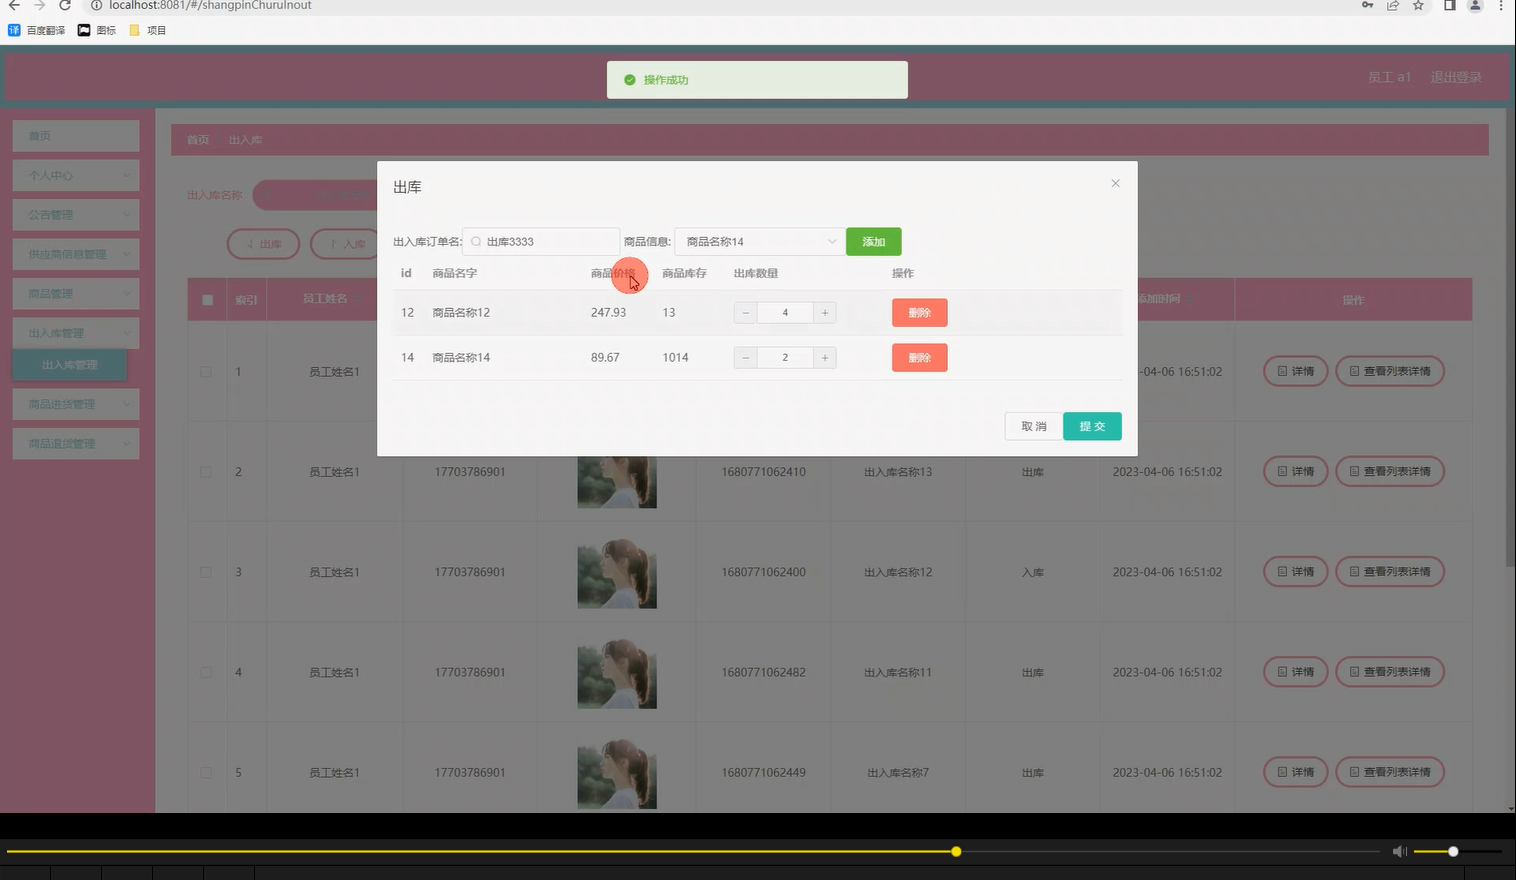Delete the 商品名称12 row
The image size is (1516, 880).
(919, 313)
